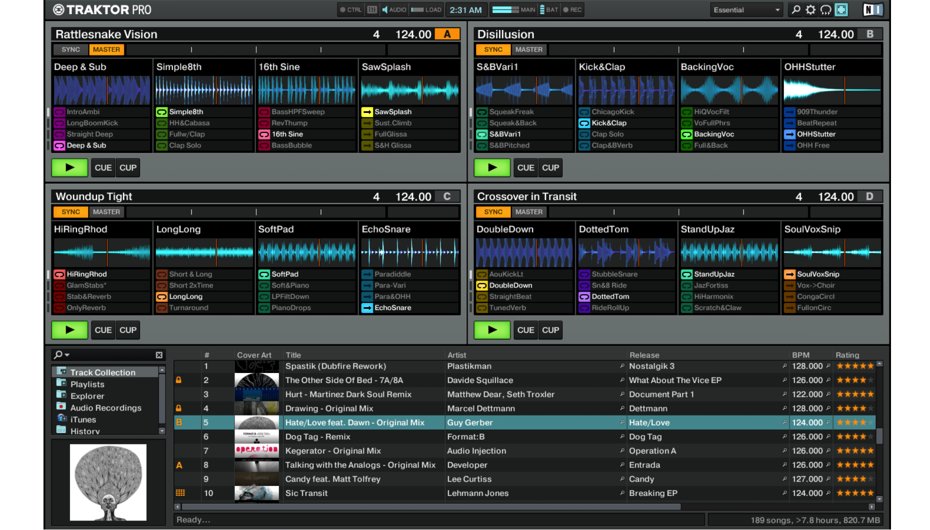The image size is (930, 530).
Task: Open the Essential layout dropdown
Action: tap(746, 10)
